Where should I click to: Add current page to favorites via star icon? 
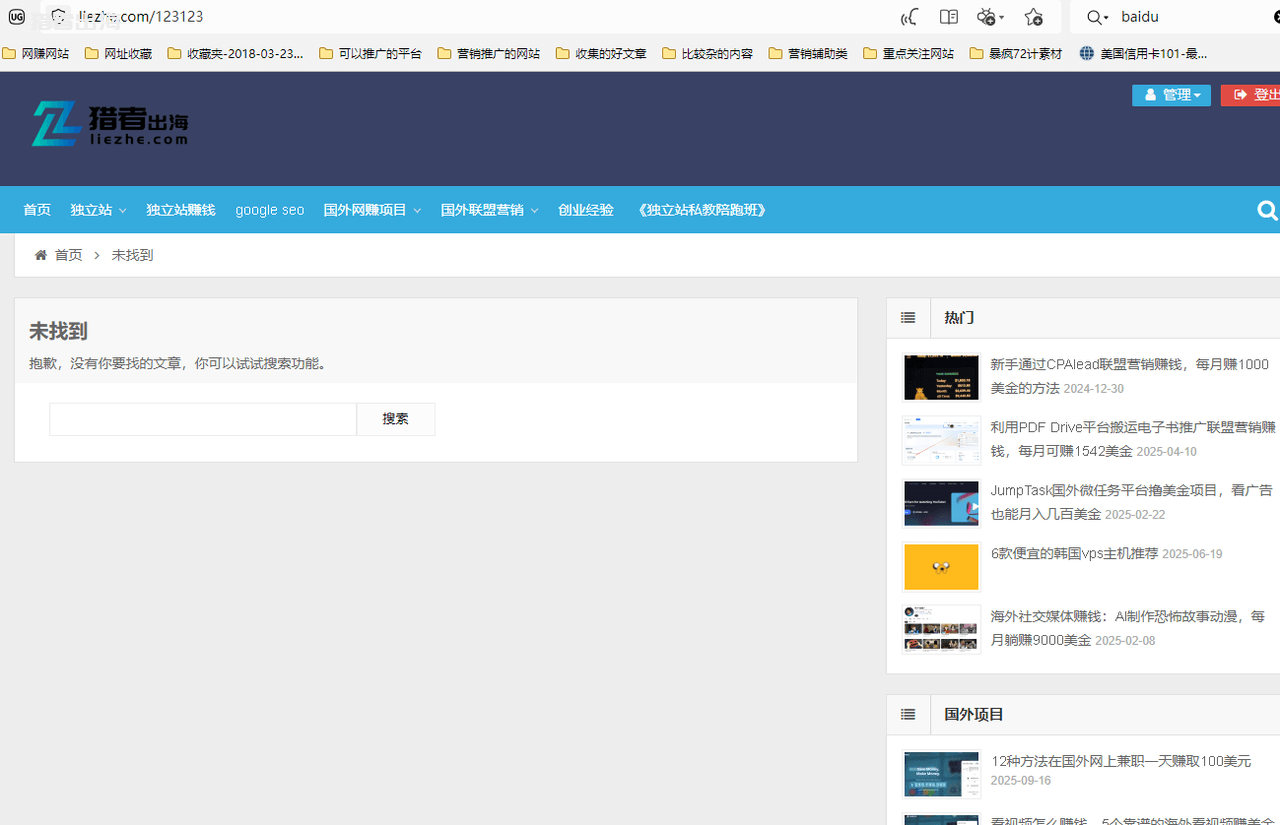tap(1034, 16)
